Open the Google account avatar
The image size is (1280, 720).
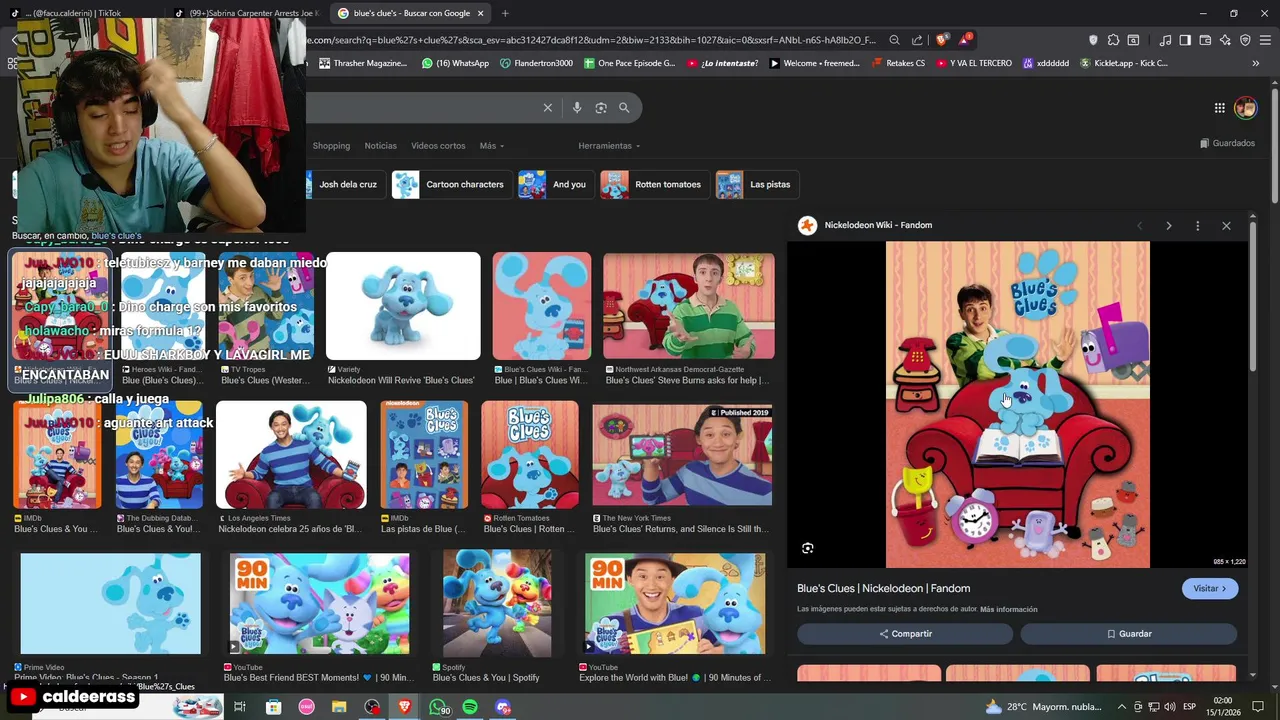tap(1246, 107)
